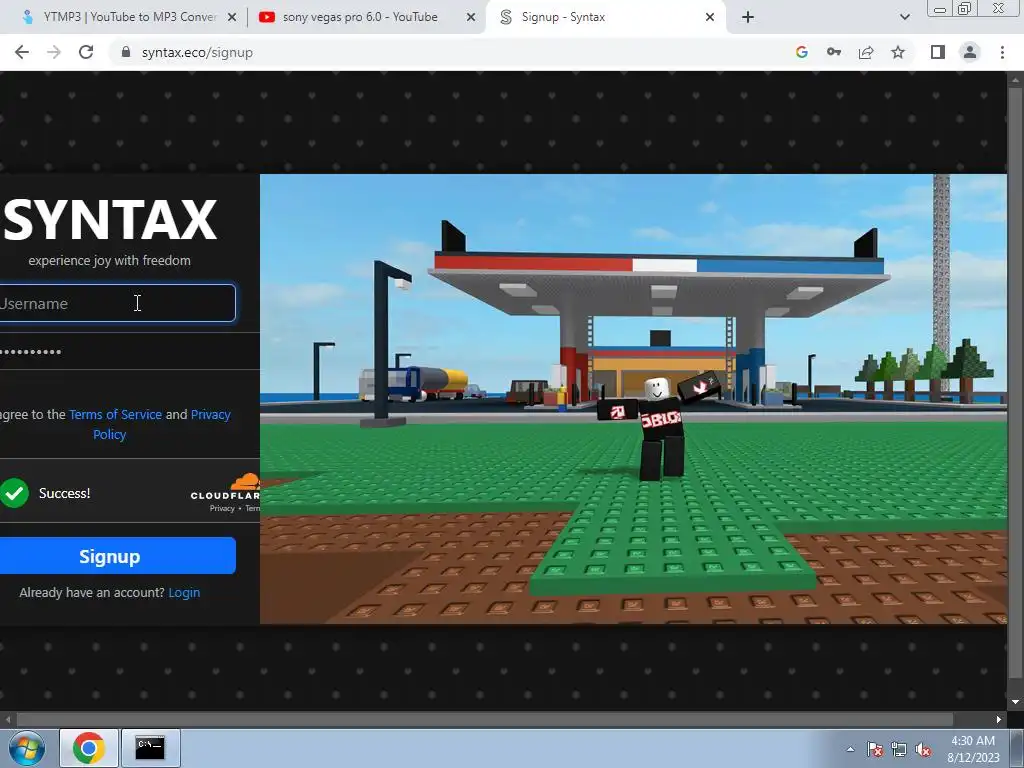
Task: Open the Chrome profile avatar
Action: click(970, 52)
